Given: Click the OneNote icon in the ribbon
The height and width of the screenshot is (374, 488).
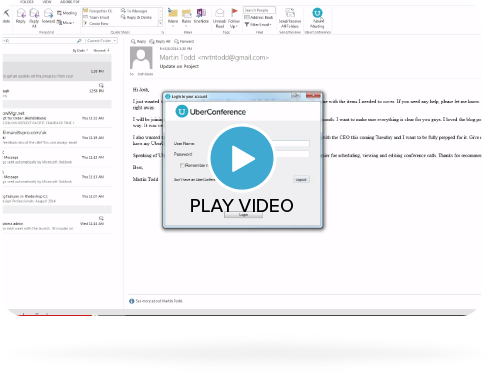Looking at the screenshot, I should (201, 16).
